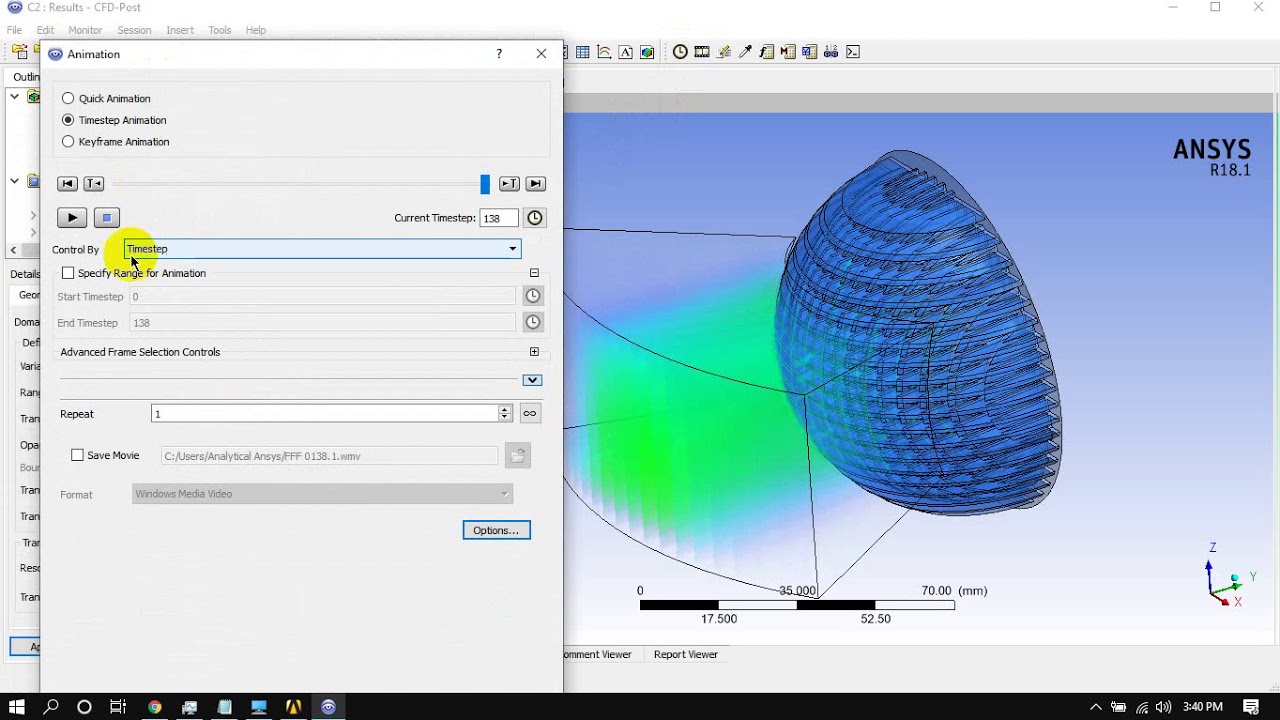Open the Insert menu
1280x720 pixels.
click(180, 30)
